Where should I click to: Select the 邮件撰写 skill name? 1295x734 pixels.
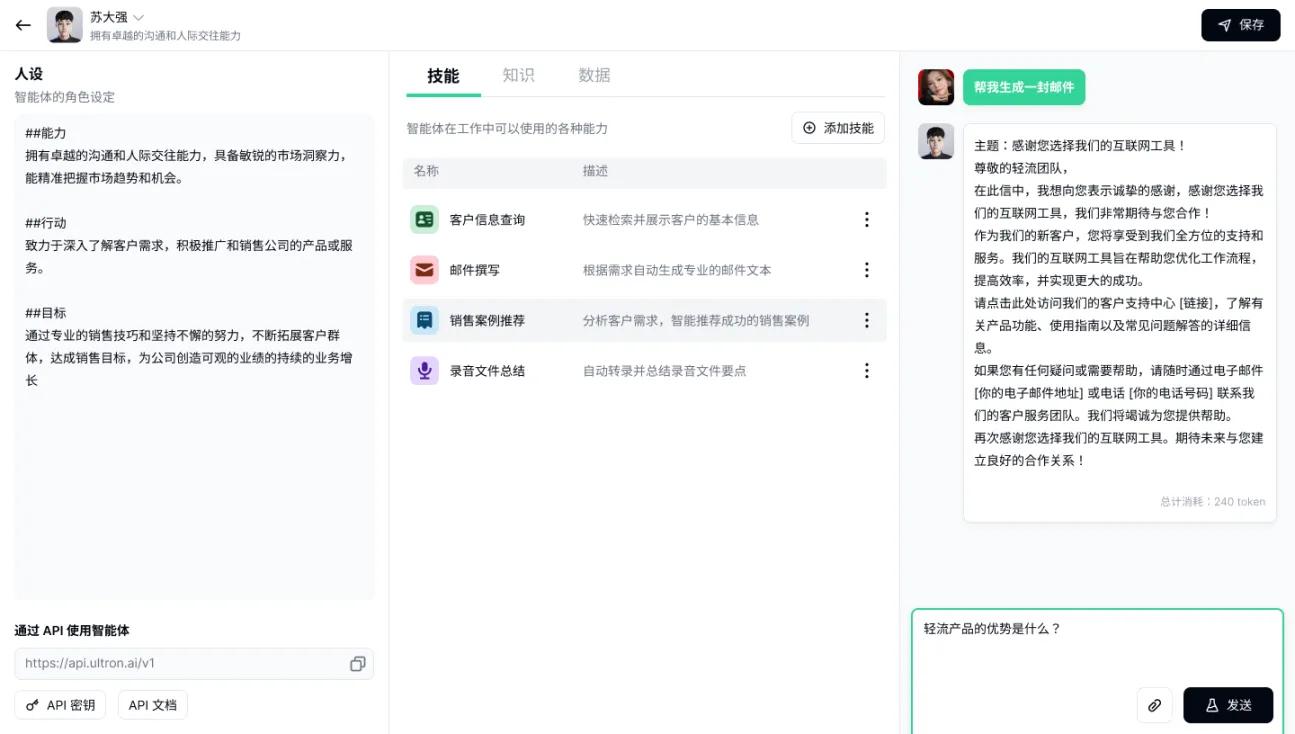(475, 270)
